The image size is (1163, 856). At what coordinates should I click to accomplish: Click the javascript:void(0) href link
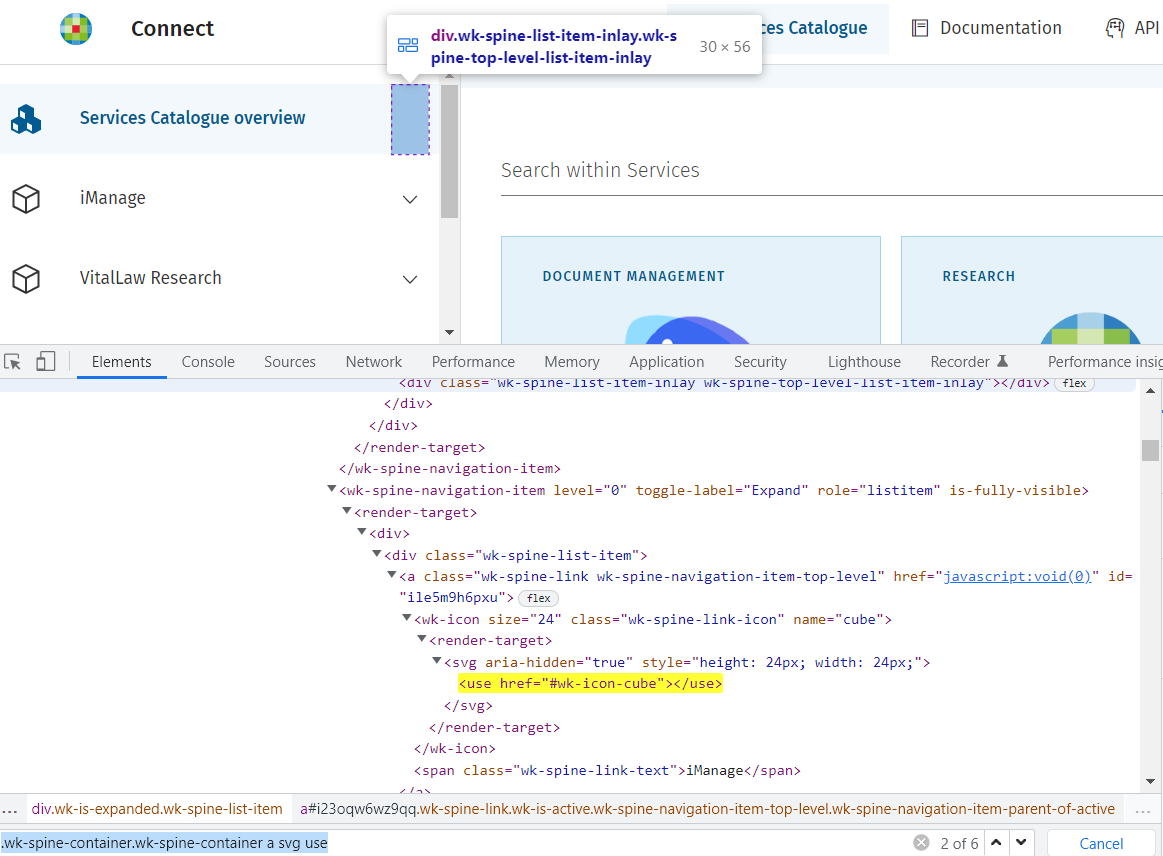pyautogui.click(x=1017, y=576)
